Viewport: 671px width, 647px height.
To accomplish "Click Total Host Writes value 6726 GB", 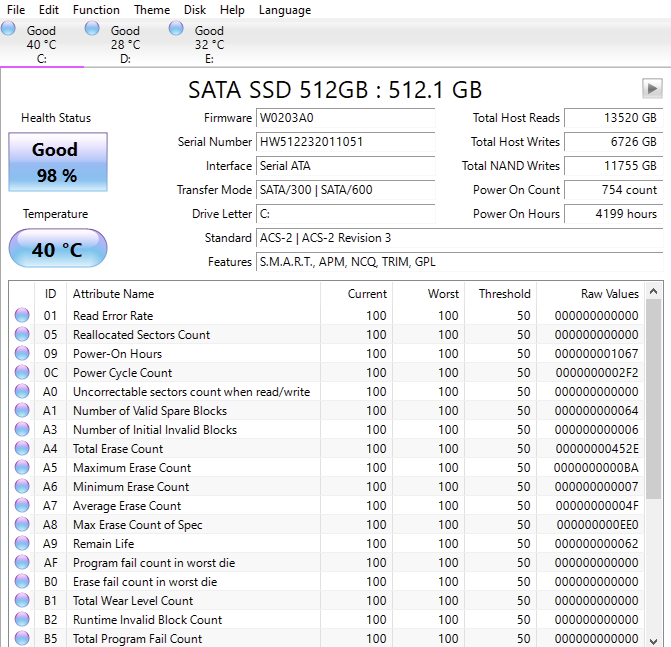I will pyautogui.click(x=613, y=142).
